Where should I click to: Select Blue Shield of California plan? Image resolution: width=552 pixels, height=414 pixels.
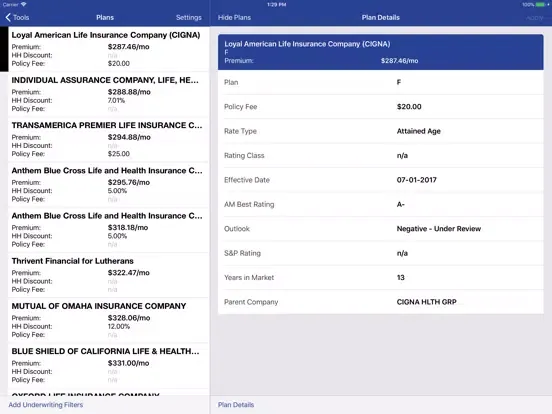coord(108,365)
